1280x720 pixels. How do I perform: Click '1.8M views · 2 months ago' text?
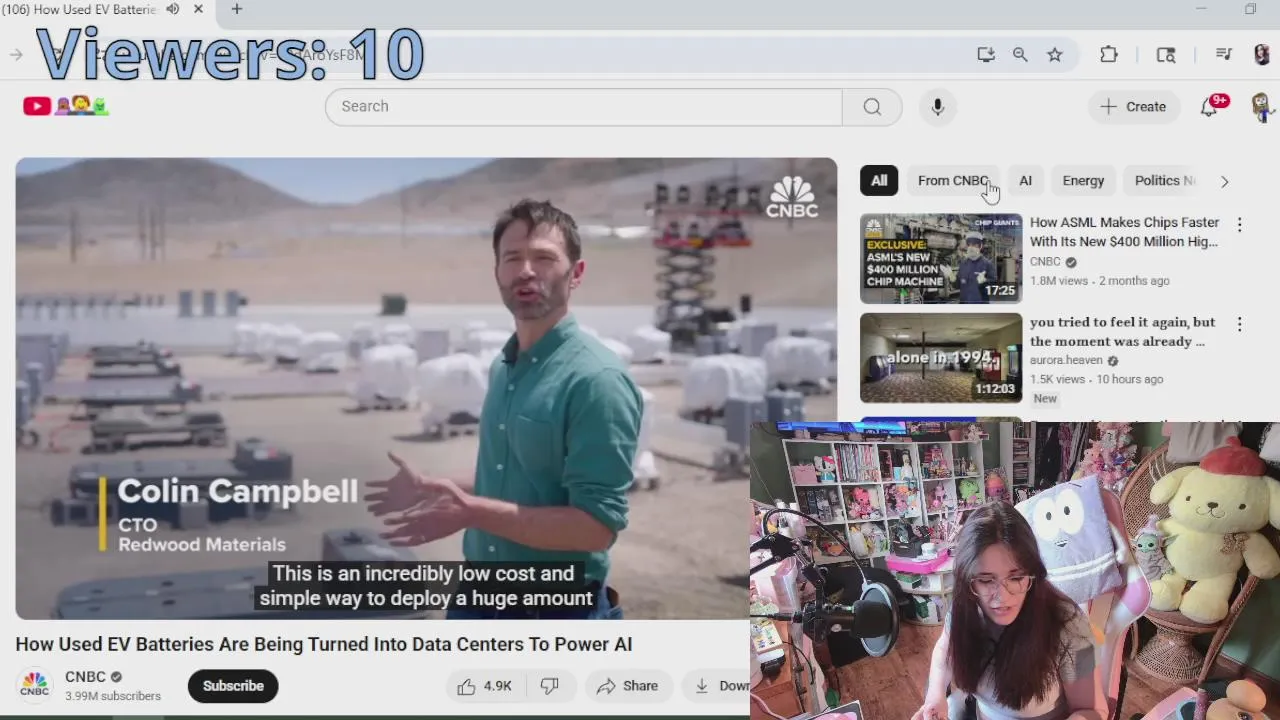tap(1099, 281)
